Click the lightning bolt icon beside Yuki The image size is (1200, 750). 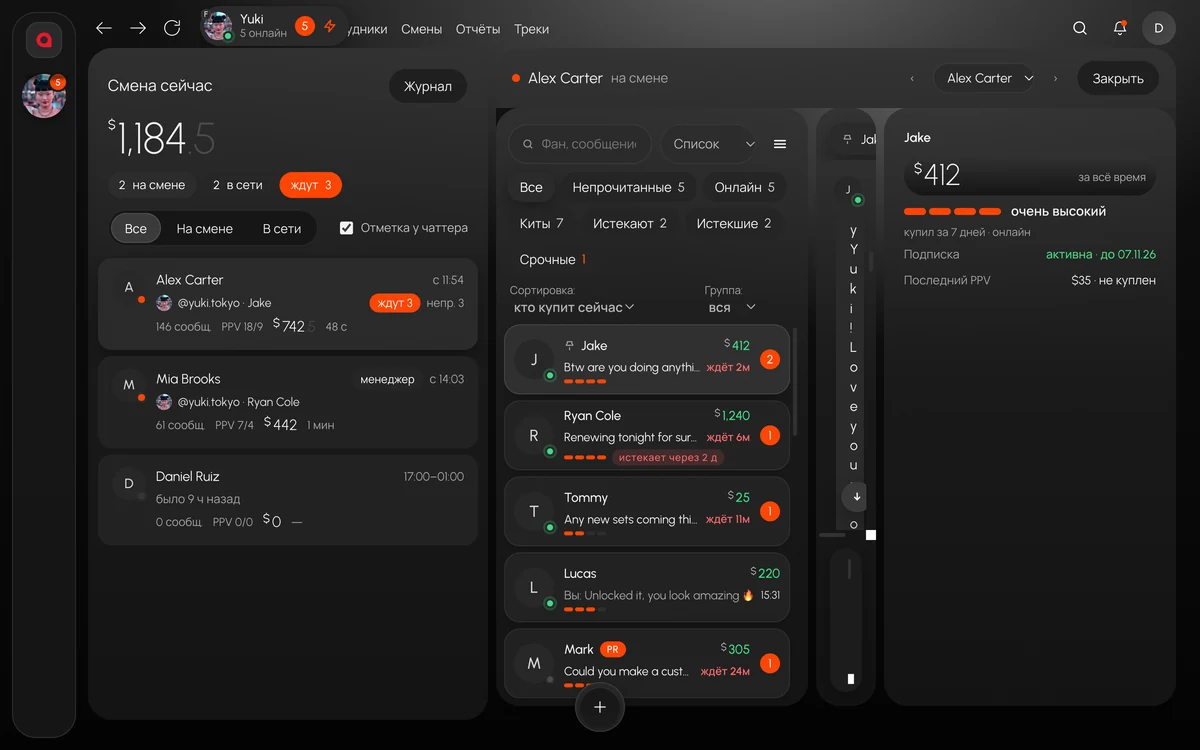click(x=330, y=26)
